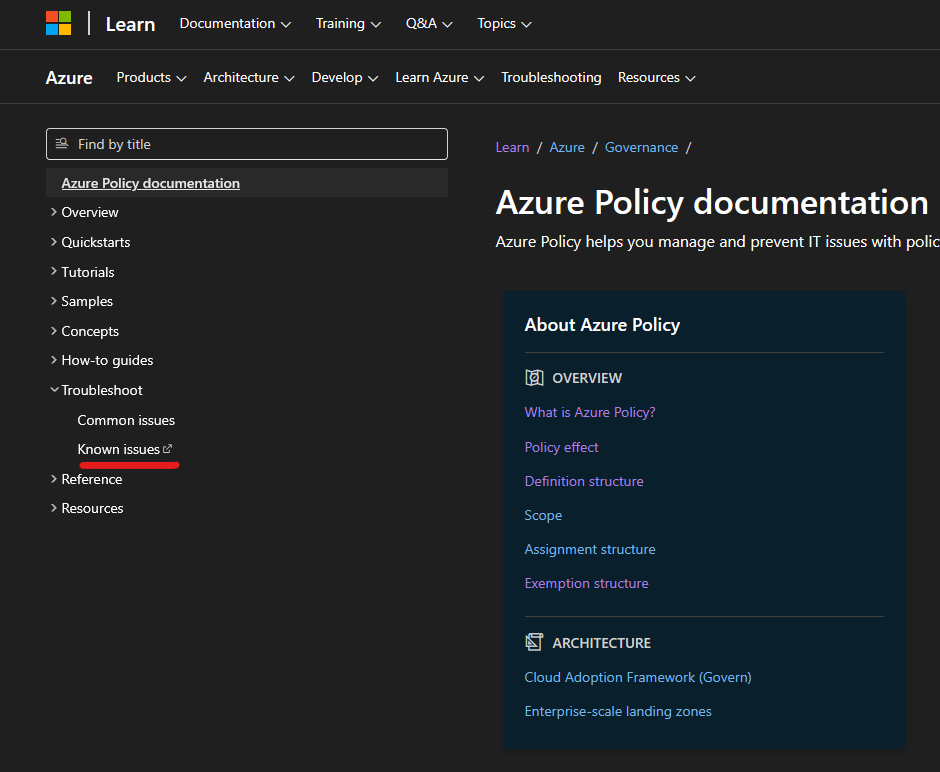The image size is (940, 772).
Task: Open the What is Azure Policy? link
Action: click(590, 412)
